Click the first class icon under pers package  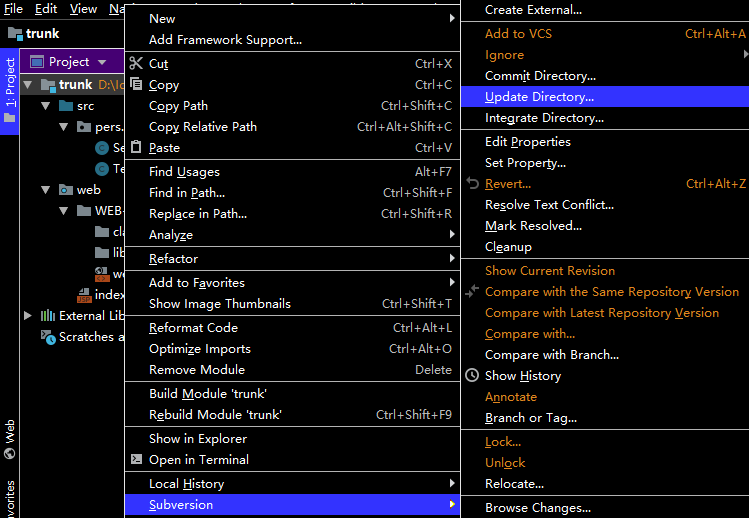click(x=102, y=148)
